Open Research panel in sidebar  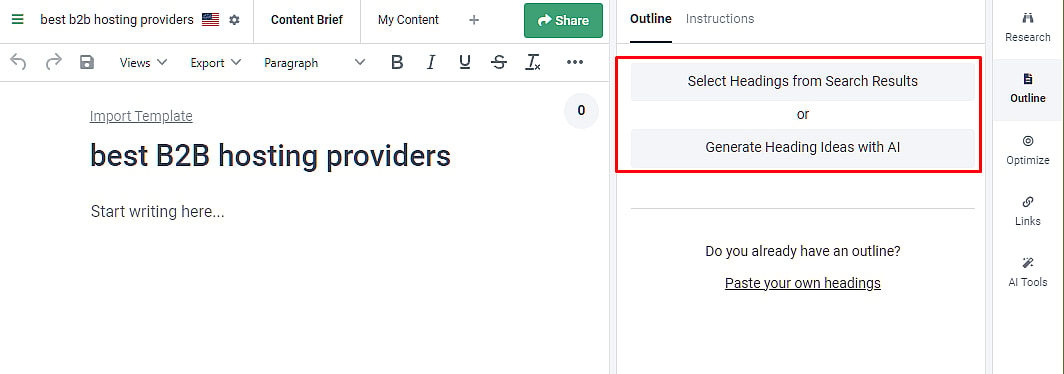tap(1027, 27)
